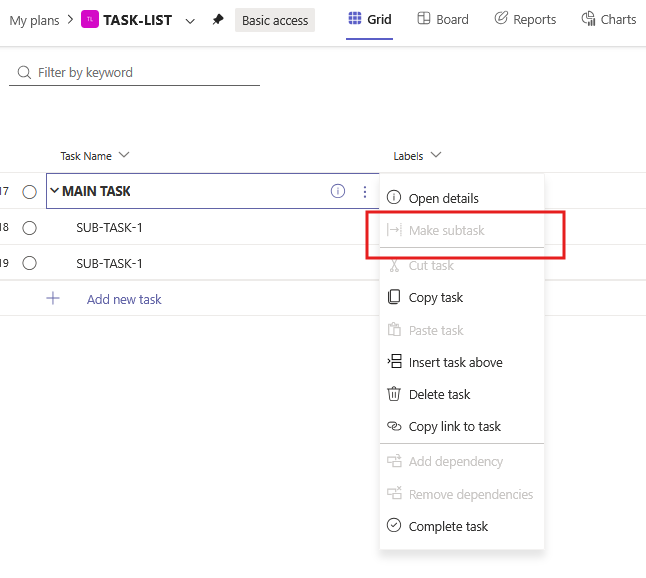
Task: Click the Copy task clipboard icon
Action: point(394,297)
